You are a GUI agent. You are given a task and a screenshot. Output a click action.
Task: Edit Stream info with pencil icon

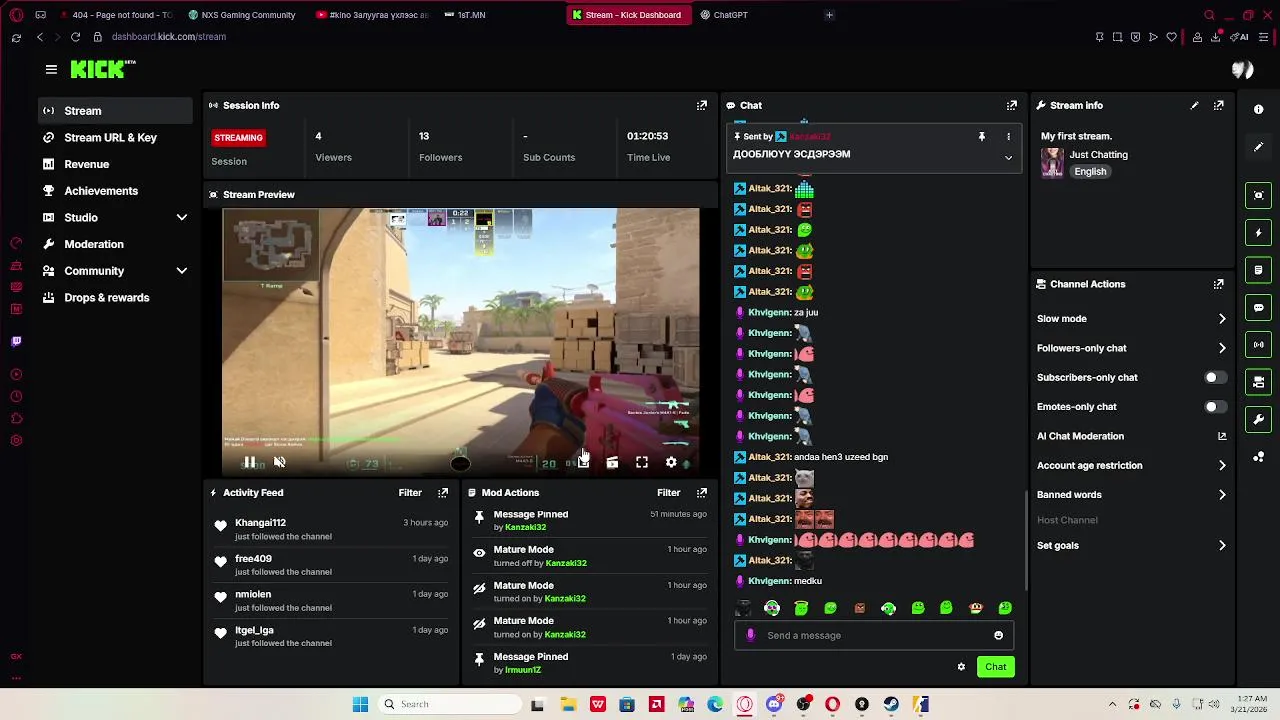1194,105
